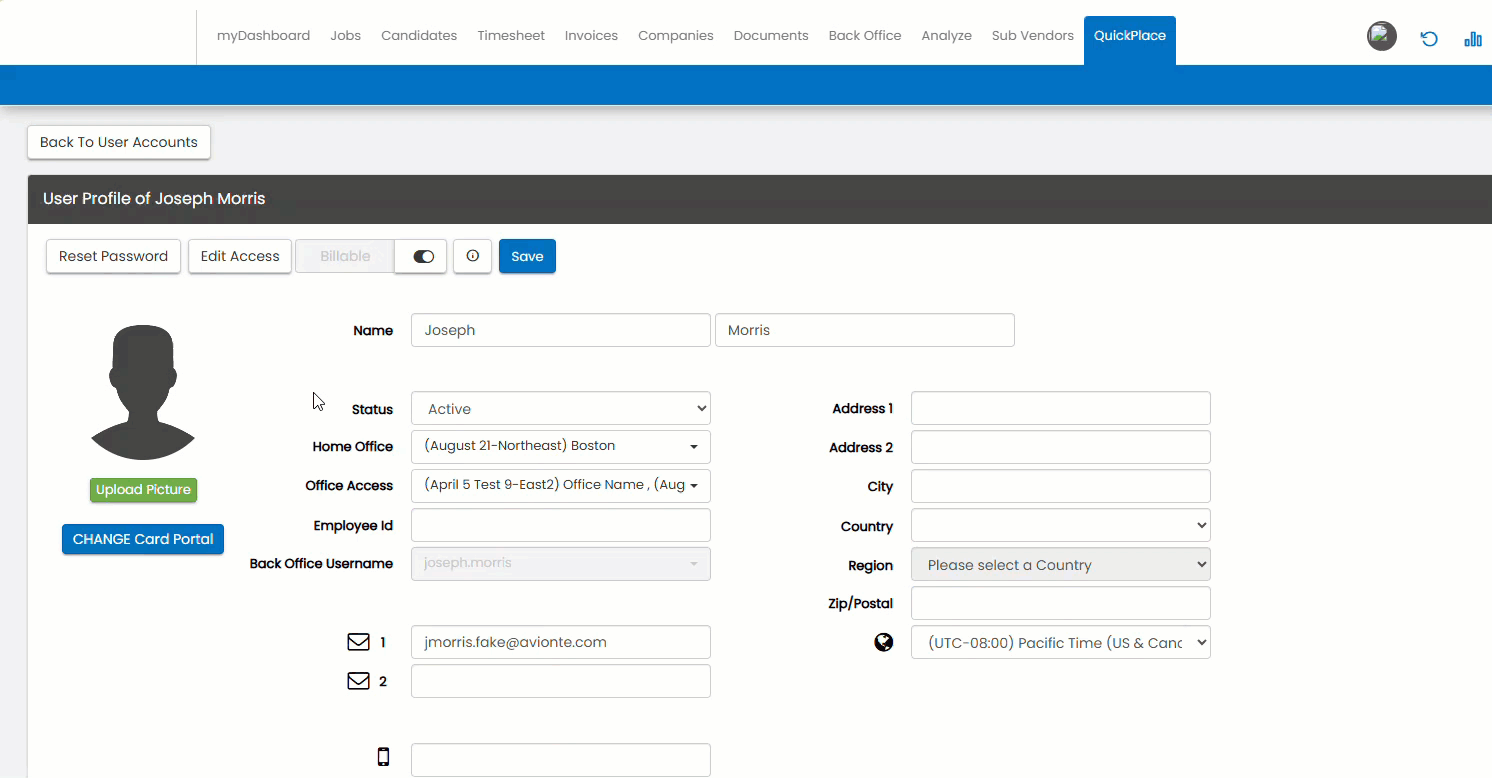Click the Employee Id input field
The width and height of the screenshot is (1492, 778).
pyautogui.click(x=560, y=525)
